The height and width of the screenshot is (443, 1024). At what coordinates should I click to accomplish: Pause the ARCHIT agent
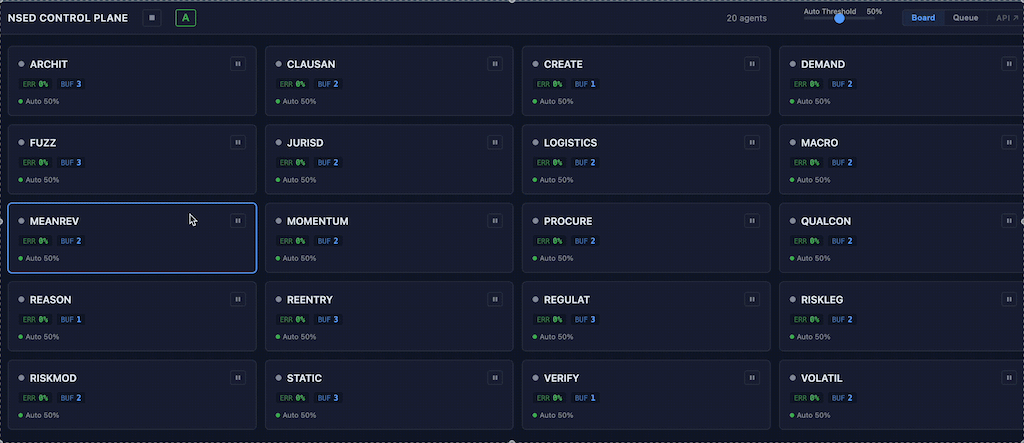pyautogui.click(x=238, y=64)
